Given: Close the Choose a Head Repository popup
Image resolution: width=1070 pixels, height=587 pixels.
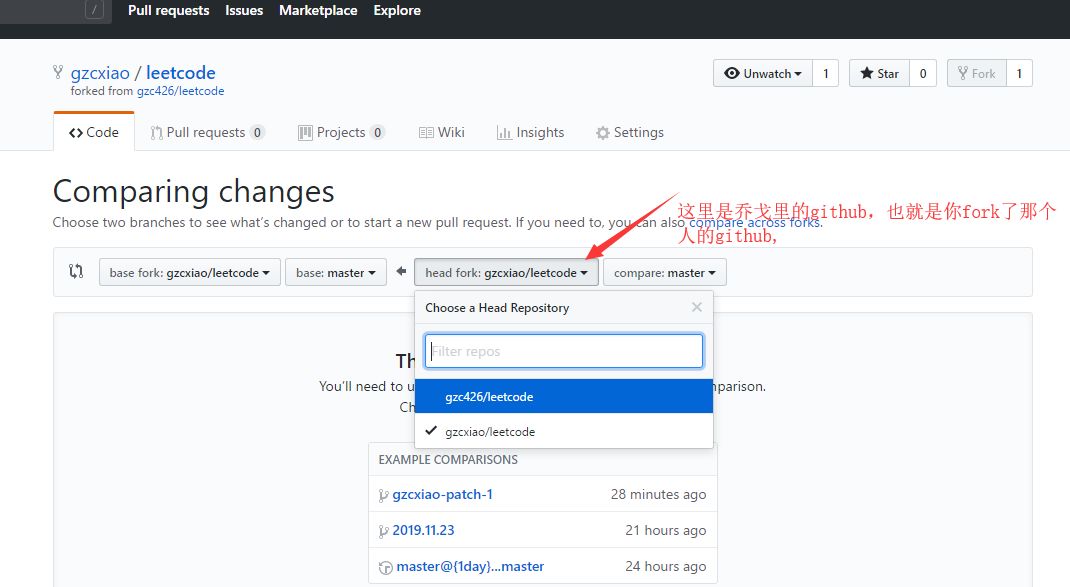Looking at the screenshot, I should tap(697, 307).
